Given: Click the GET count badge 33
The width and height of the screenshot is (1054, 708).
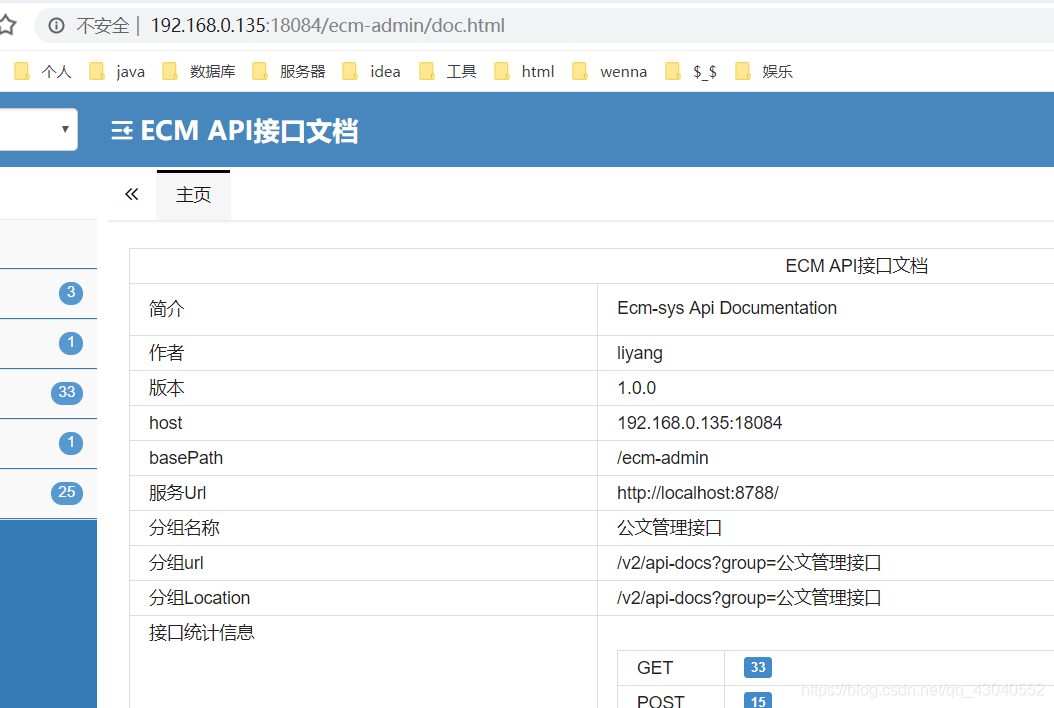Looking at the screenshot, I should pyautogui.click(x=758, y=668).
